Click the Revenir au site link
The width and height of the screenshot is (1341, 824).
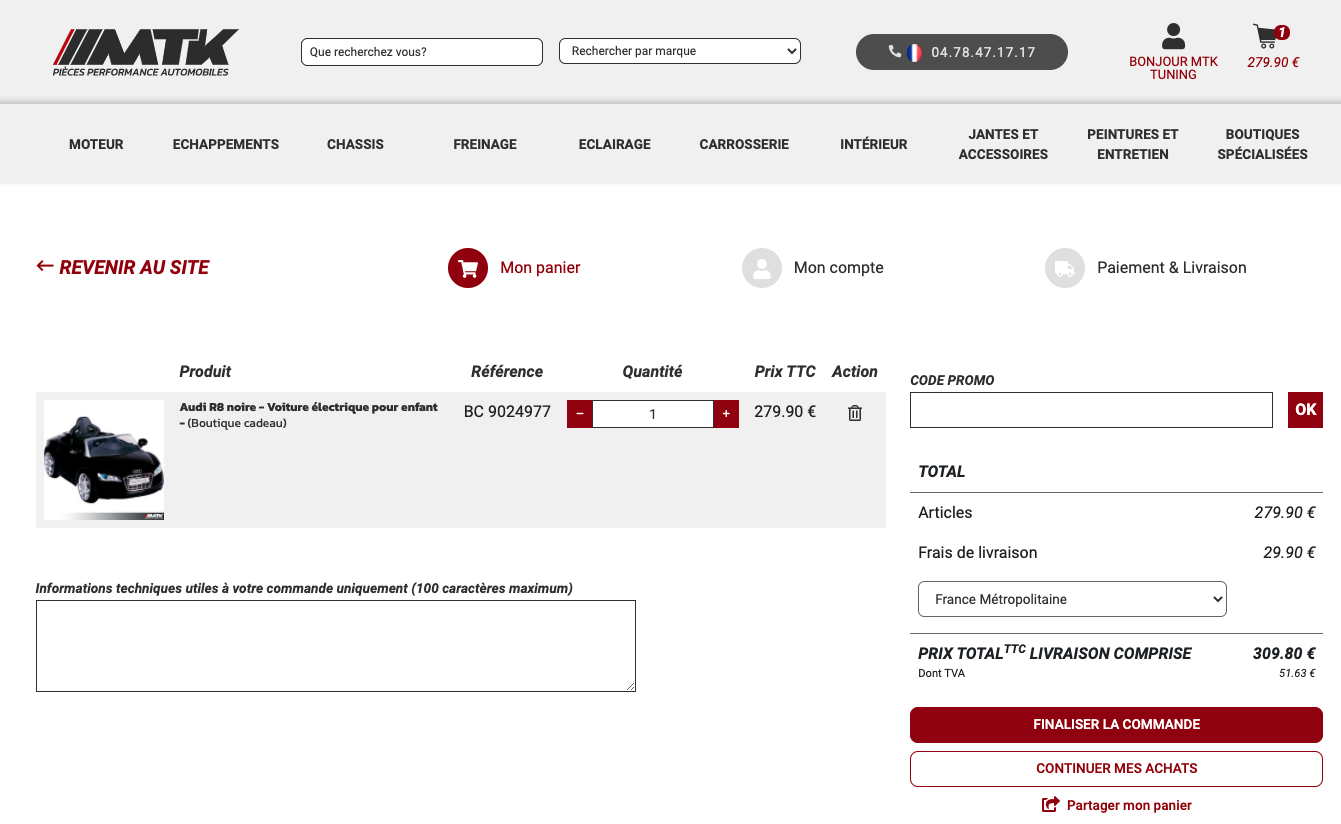click(134, 267)
